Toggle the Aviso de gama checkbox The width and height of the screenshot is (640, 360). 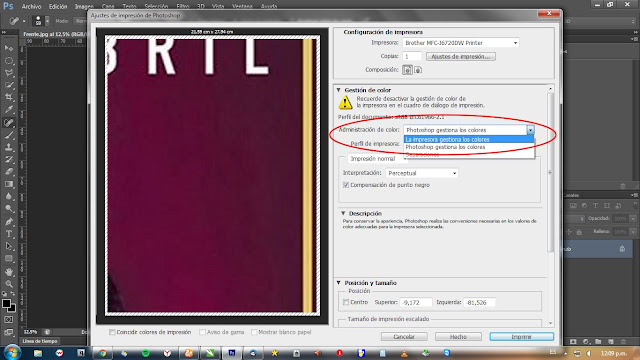click(x=202, y=332)
